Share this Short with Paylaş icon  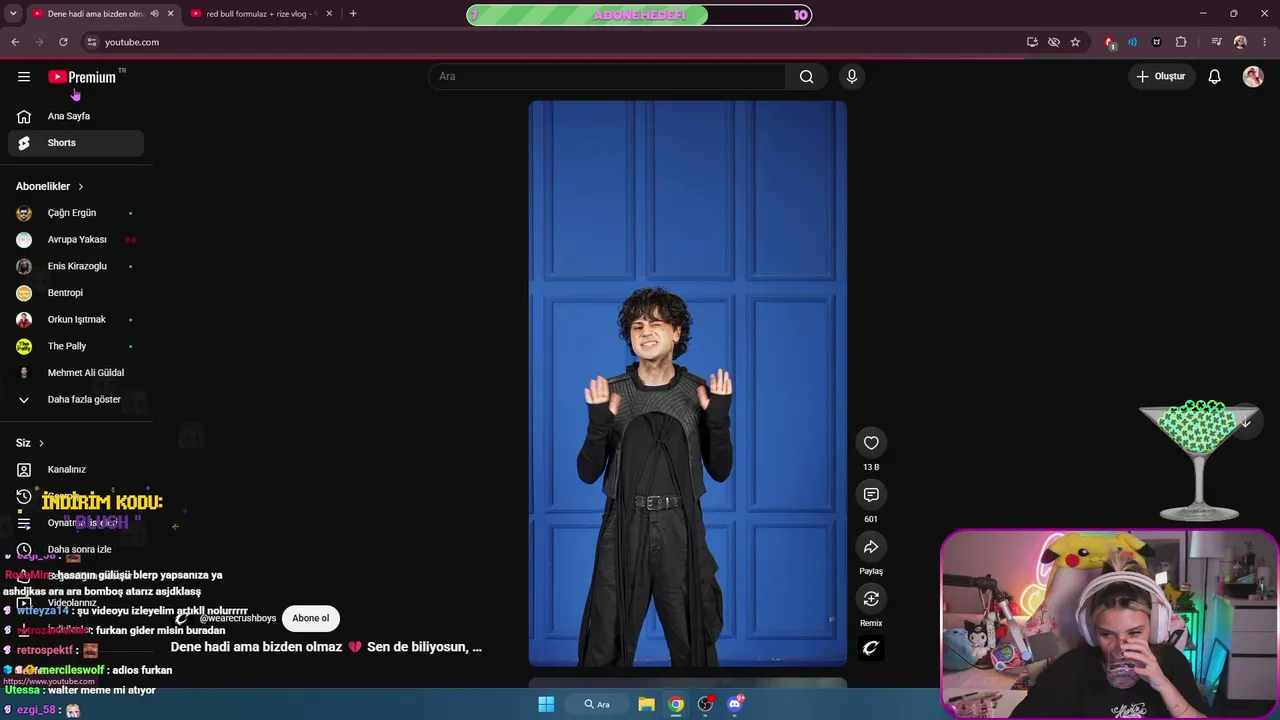[x=871, y=547]
